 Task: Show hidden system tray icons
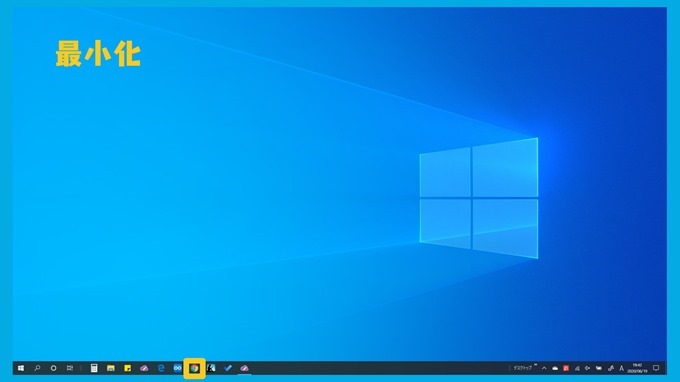(x=544, y=368)
